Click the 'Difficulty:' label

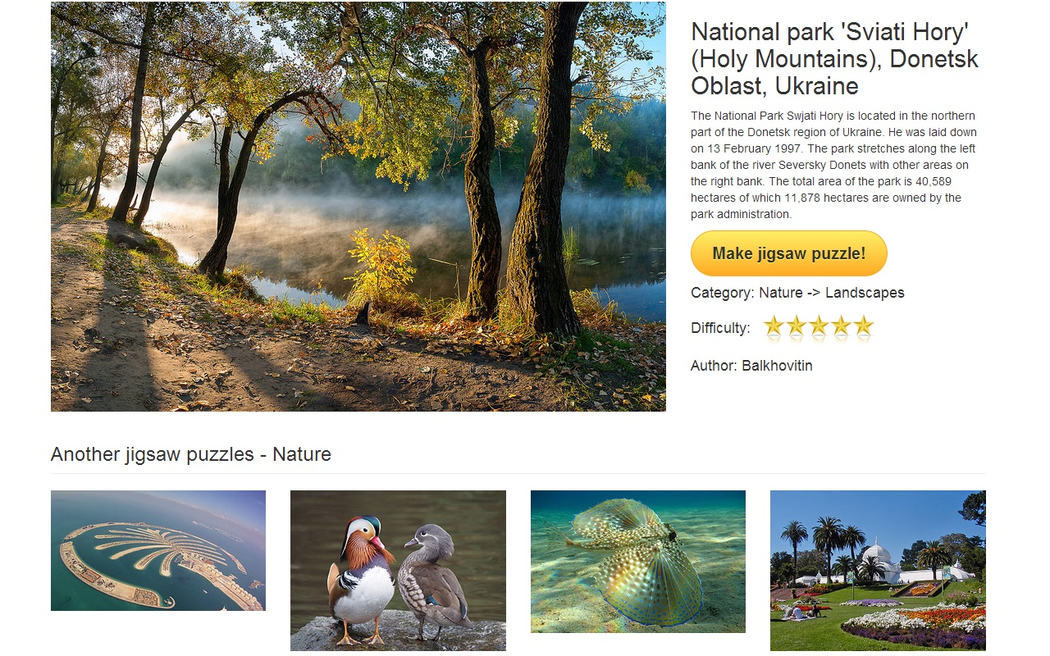pos(720,328)
